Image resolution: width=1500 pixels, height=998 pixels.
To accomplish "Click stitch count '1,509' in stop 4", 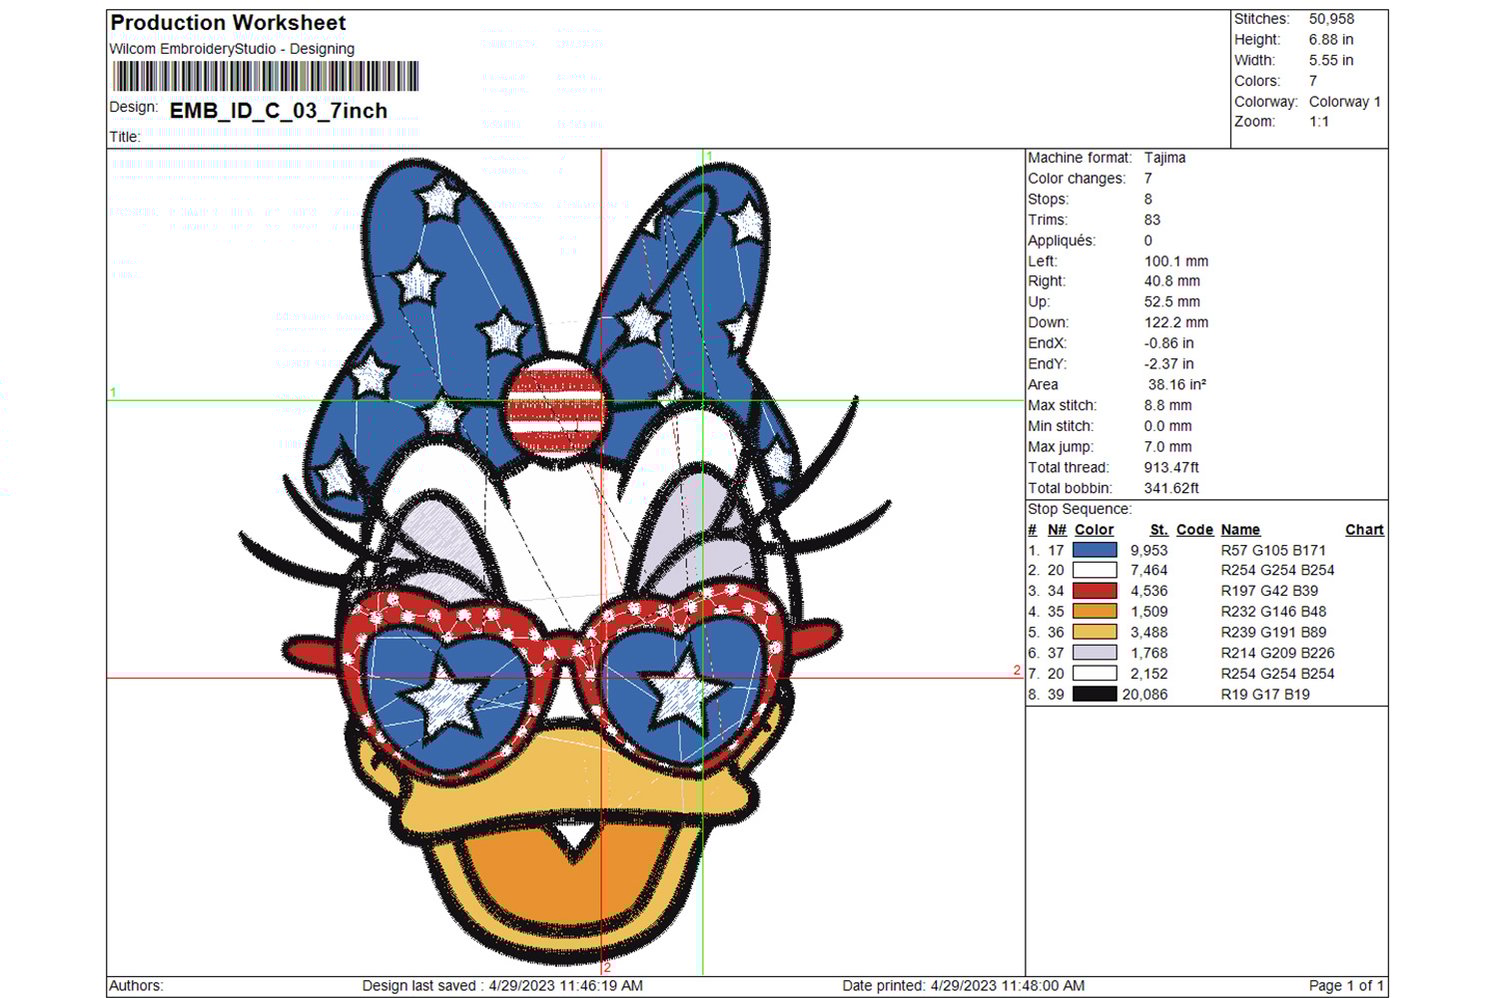I will point(1149,612).
